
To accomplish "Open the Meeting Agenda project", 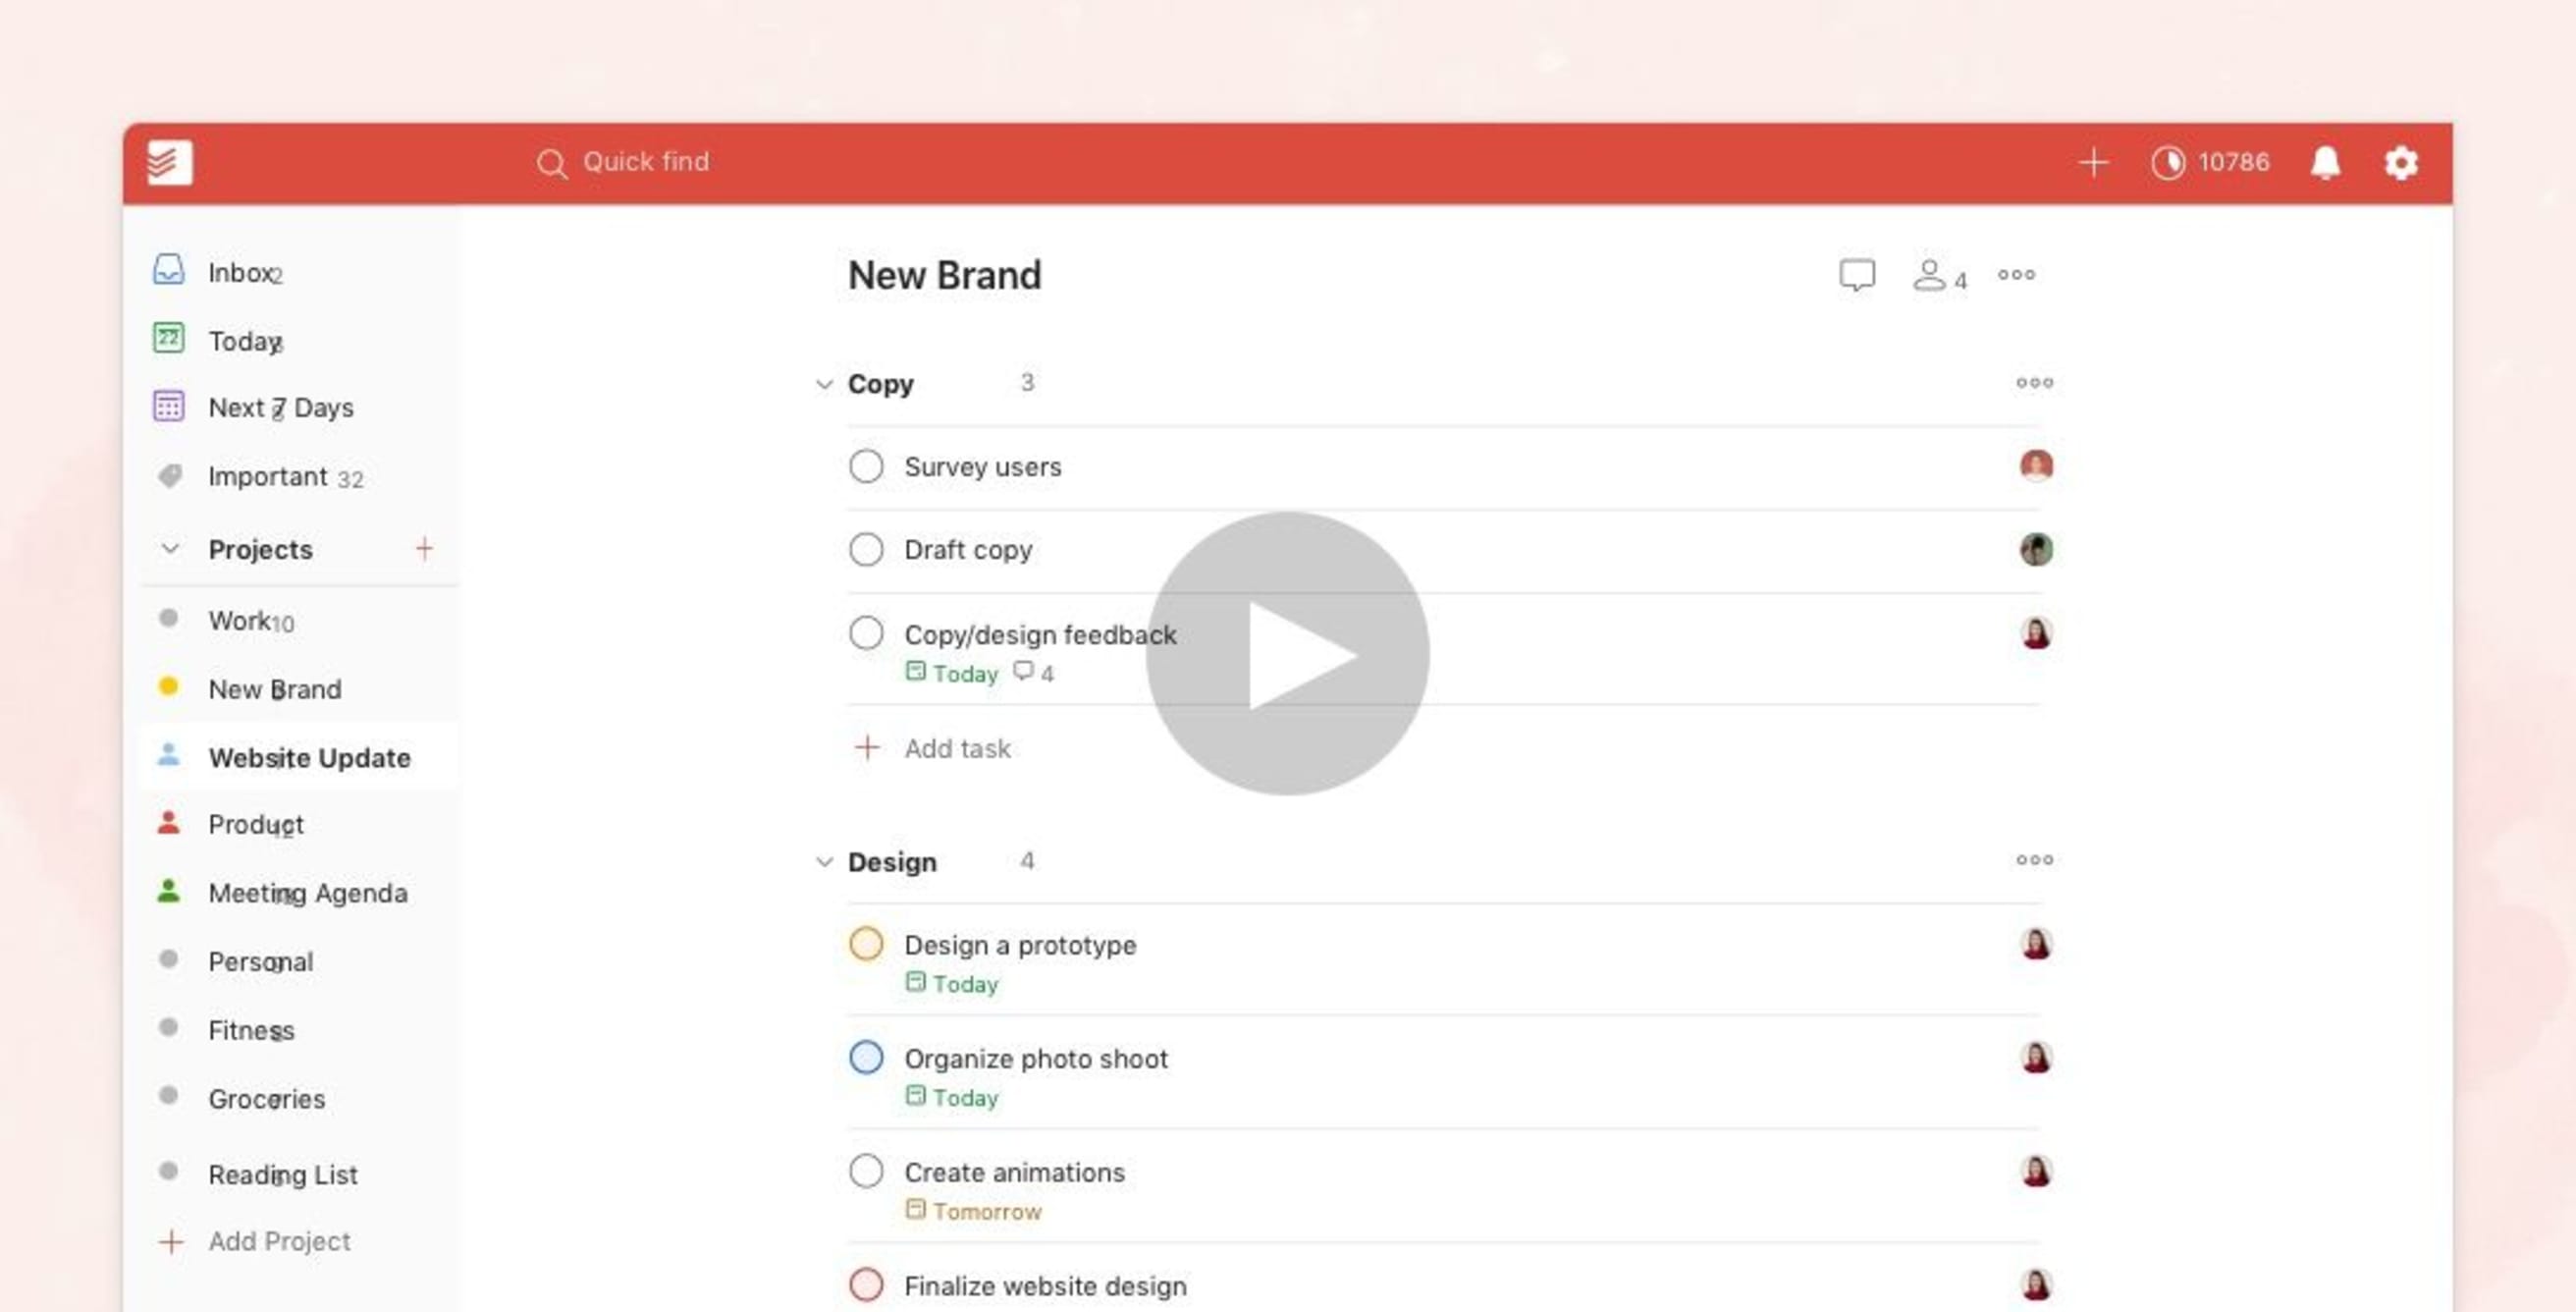I will tap(300, 892).
